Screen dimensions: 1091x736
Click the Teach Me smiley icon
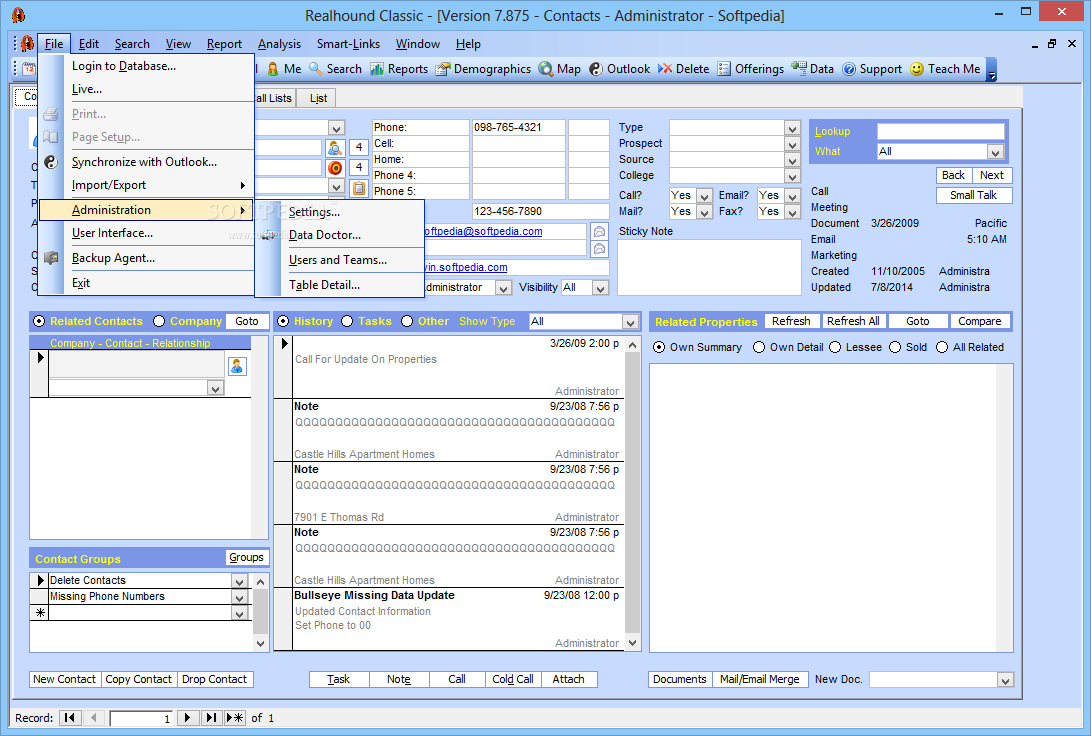(917, 69)
